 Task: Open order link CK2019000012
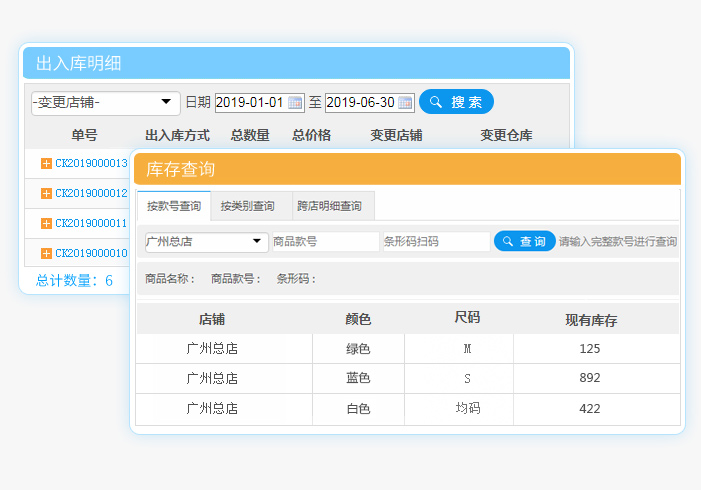point(91,193)
